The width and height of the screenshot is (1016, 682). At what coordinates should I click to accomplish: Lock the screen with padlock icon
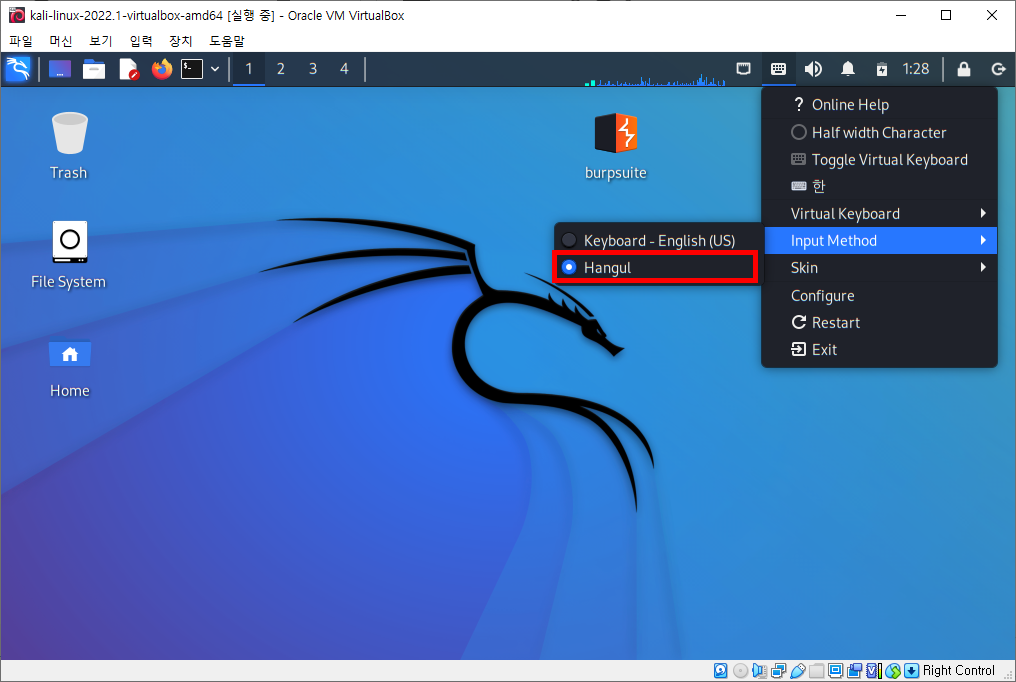coord(964,69)
